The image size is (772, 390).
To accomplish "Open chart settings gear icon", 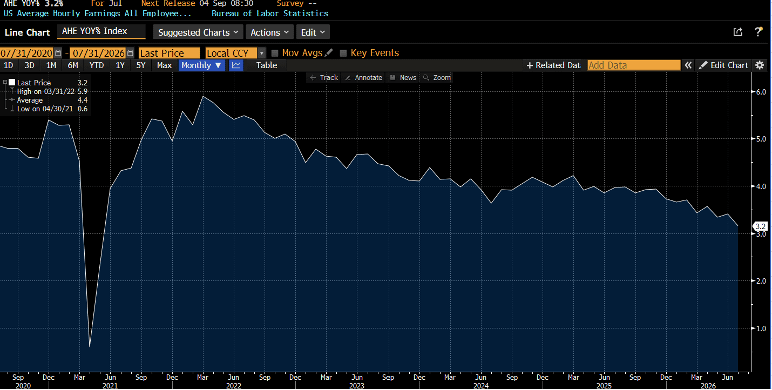I will coord(760,65).
